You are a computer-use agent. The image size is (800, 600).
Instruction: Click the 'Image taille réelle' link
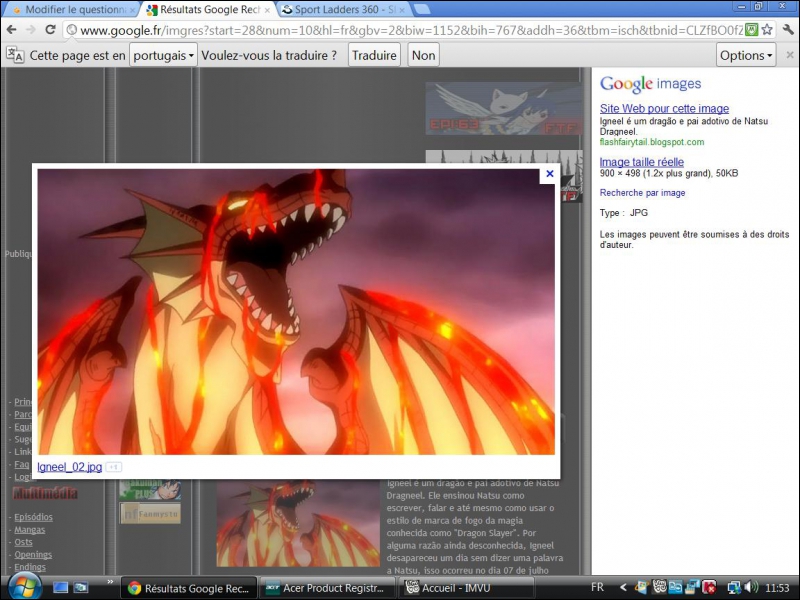tap(641, 162)
